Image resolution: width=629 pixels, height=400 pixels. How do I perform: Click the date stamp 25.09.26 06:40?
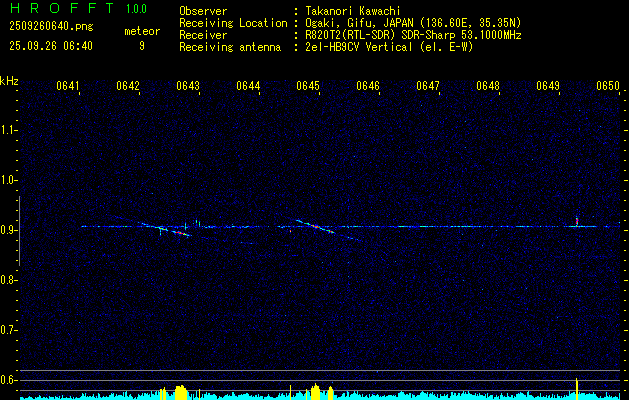[51, 46]
